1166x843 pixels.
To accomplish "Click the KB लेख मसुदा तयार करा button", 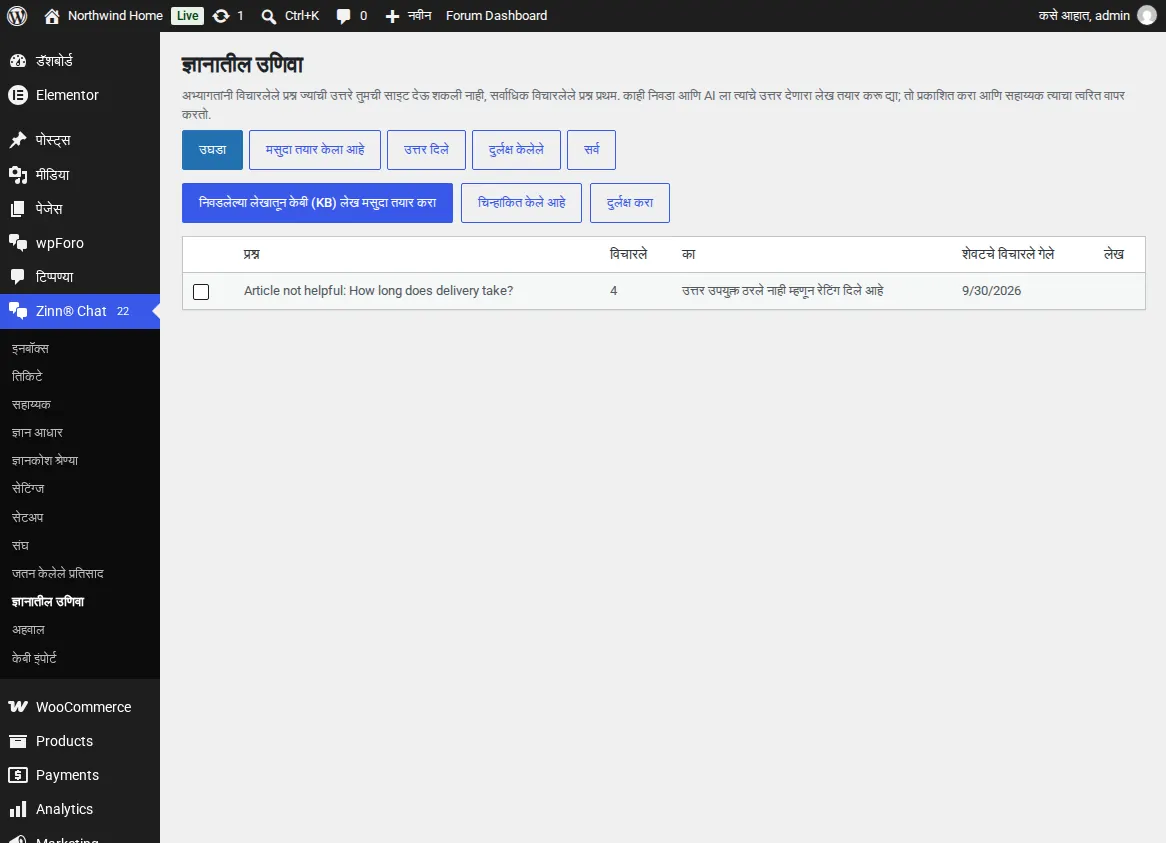I will coord(318,203).
